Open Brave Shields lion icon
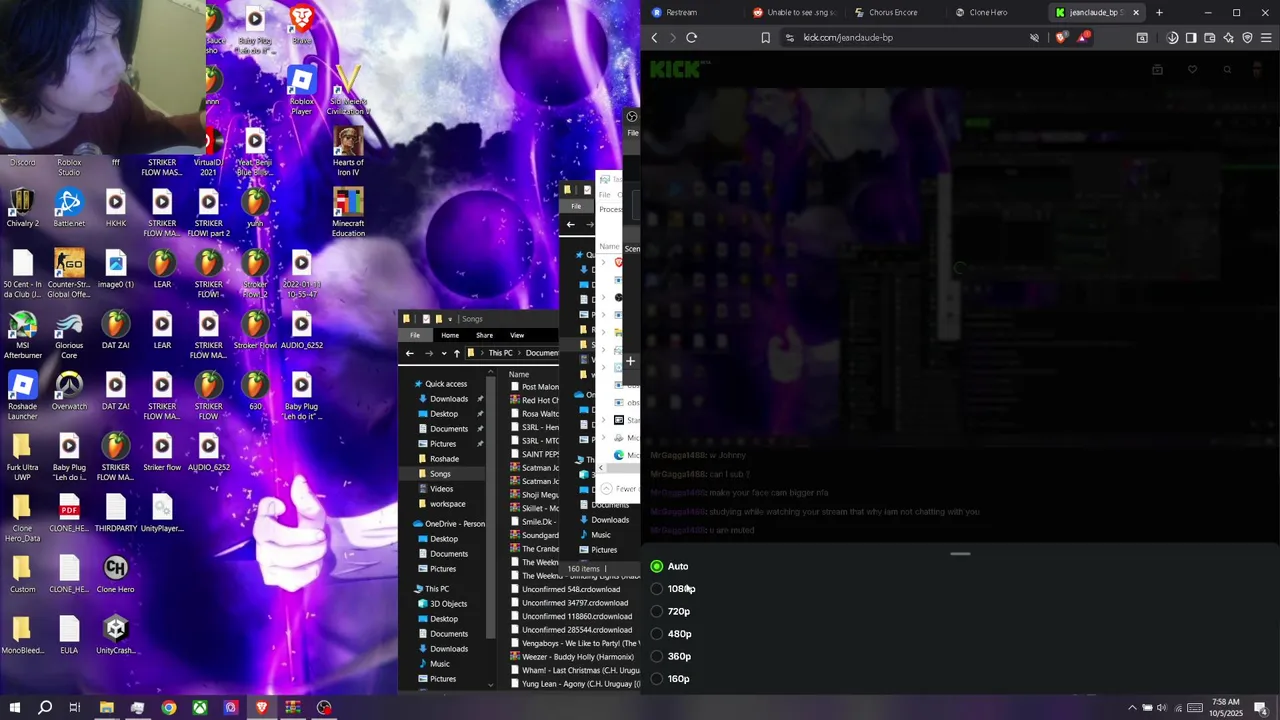Viewport: 1280px width, 720px height. (x=1061, y=38)
